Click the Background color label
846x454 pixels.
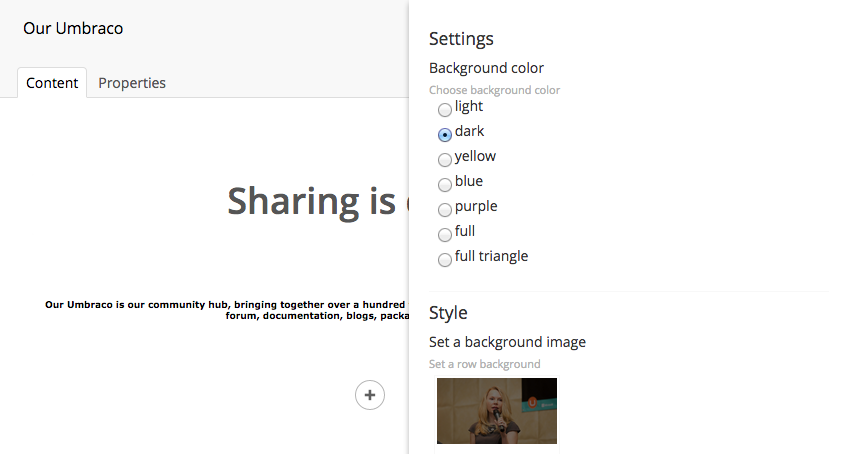point(486,68)
